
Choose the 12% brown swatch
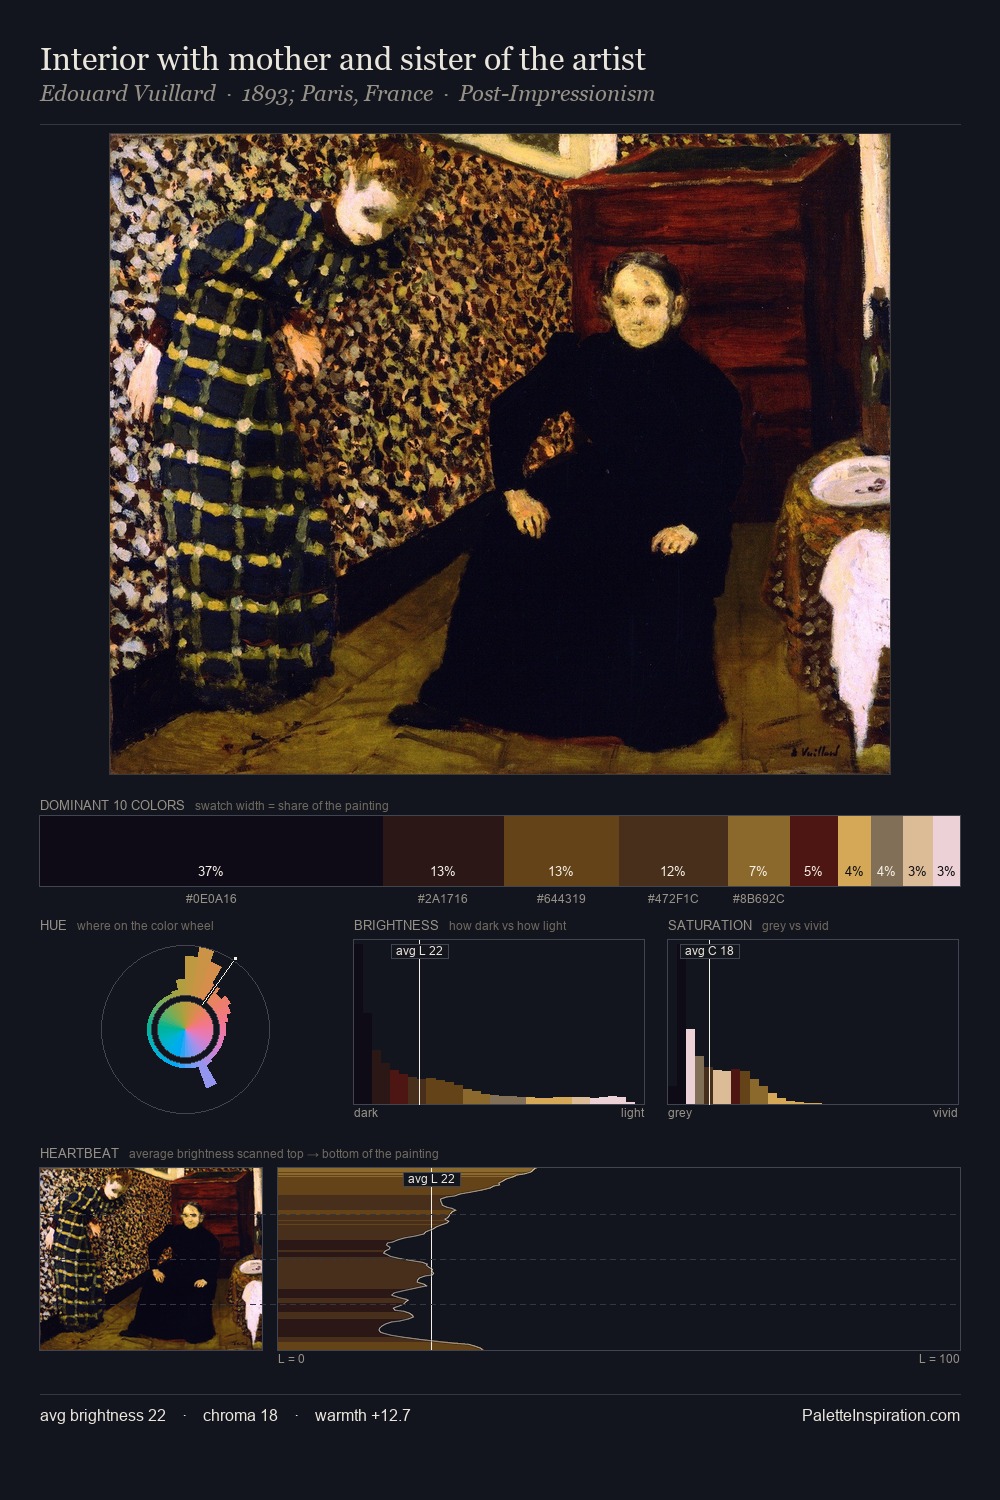[x=673, y=851]
